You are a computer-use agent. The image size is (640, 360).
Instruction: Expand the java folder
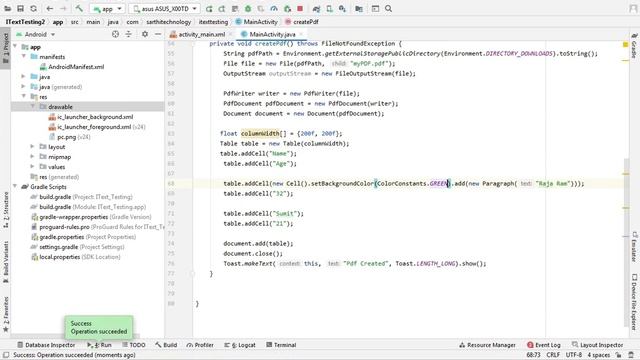click(24, 77)
